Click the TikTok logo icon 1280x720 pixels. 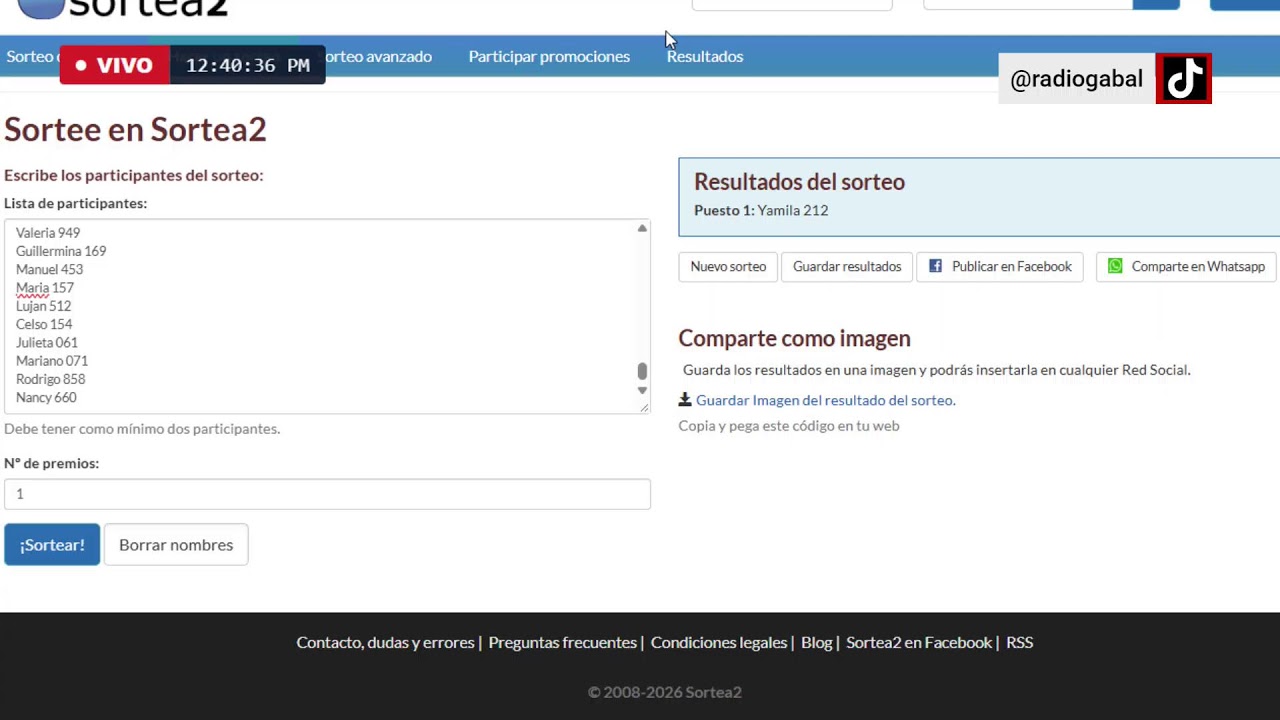[1184, 79]
